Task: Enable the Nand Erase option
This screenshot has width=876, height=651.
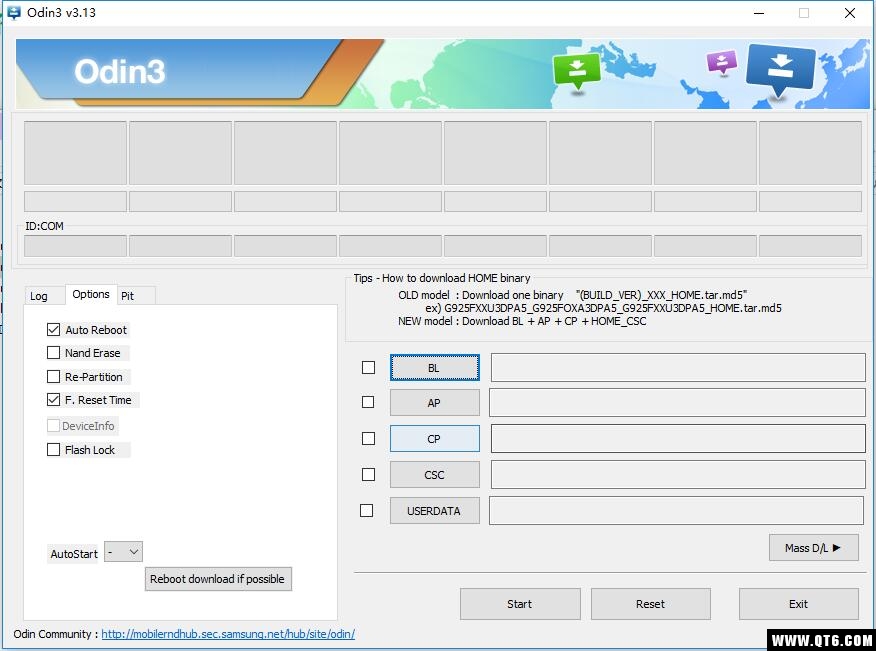Action: pyautogui.click(x=54, y=353)
